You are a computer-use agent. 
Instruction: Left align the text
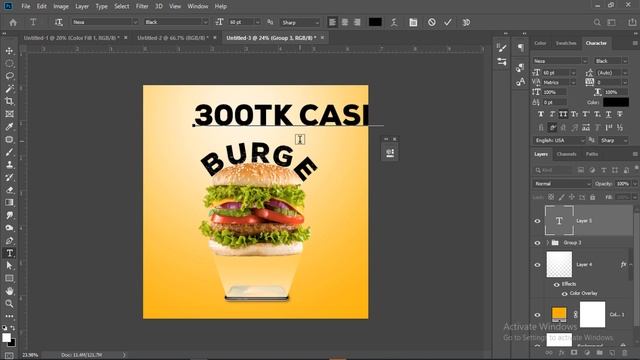(x=332, y=22)
